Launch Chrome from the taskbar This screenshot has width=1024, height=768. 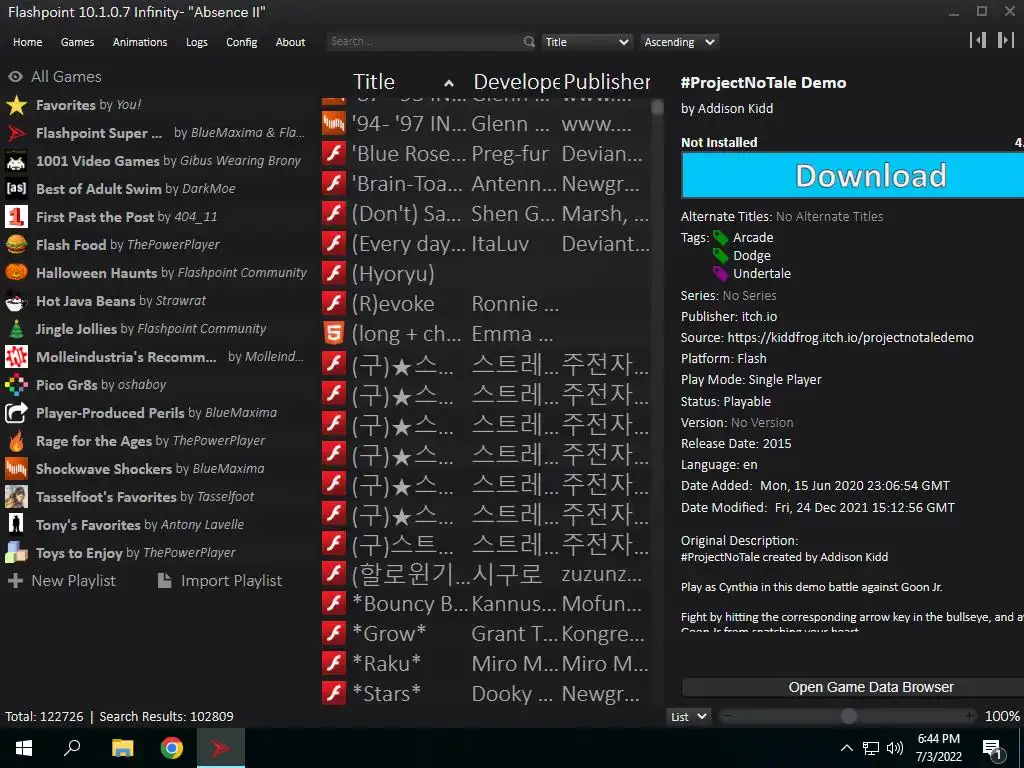coord(172,748)
